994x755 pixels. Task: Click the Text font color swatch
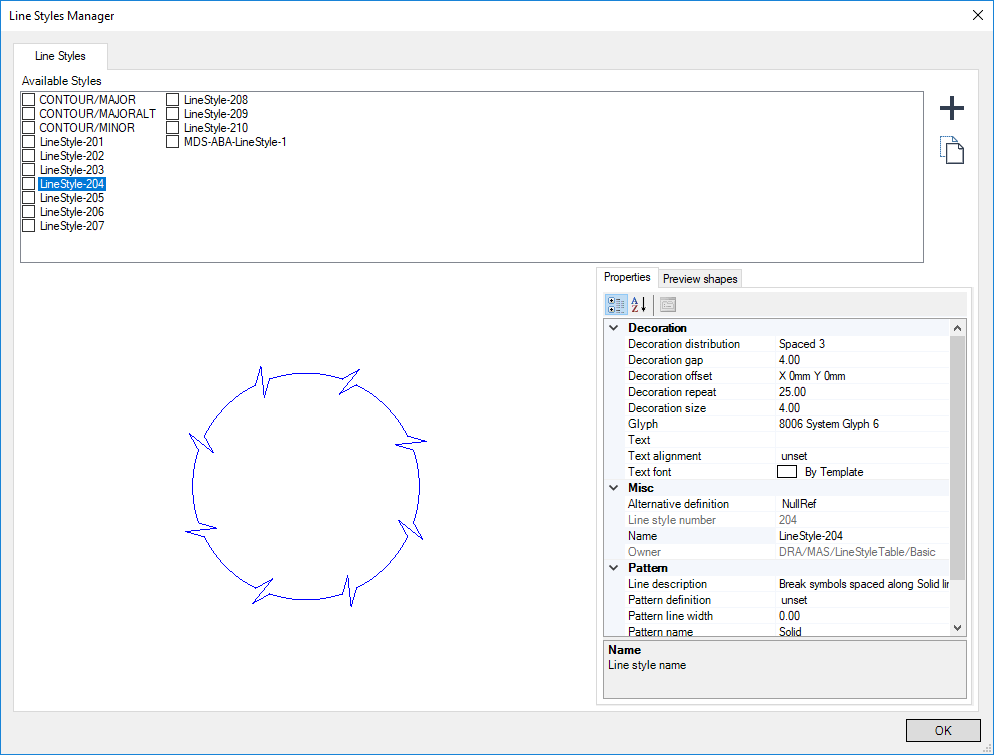(787, 472)
